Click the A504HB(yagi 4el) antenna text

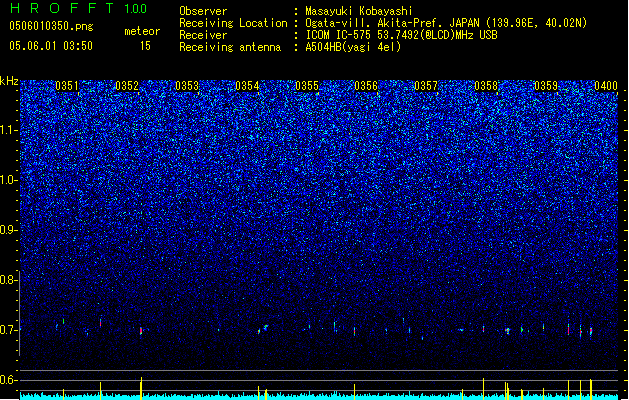click(353, 47)
